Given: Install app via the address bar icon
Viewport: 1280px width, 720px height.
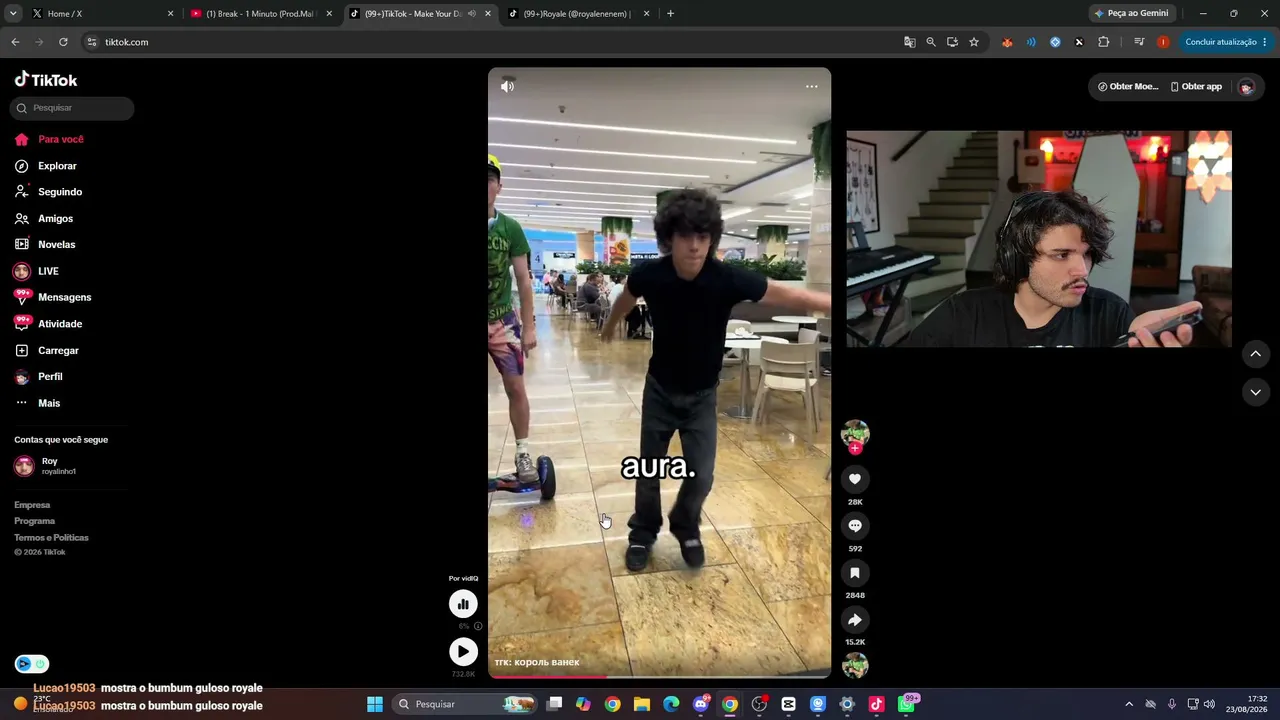Looking at the screenshot, I should pyautogui.click(x=952, y=42).
